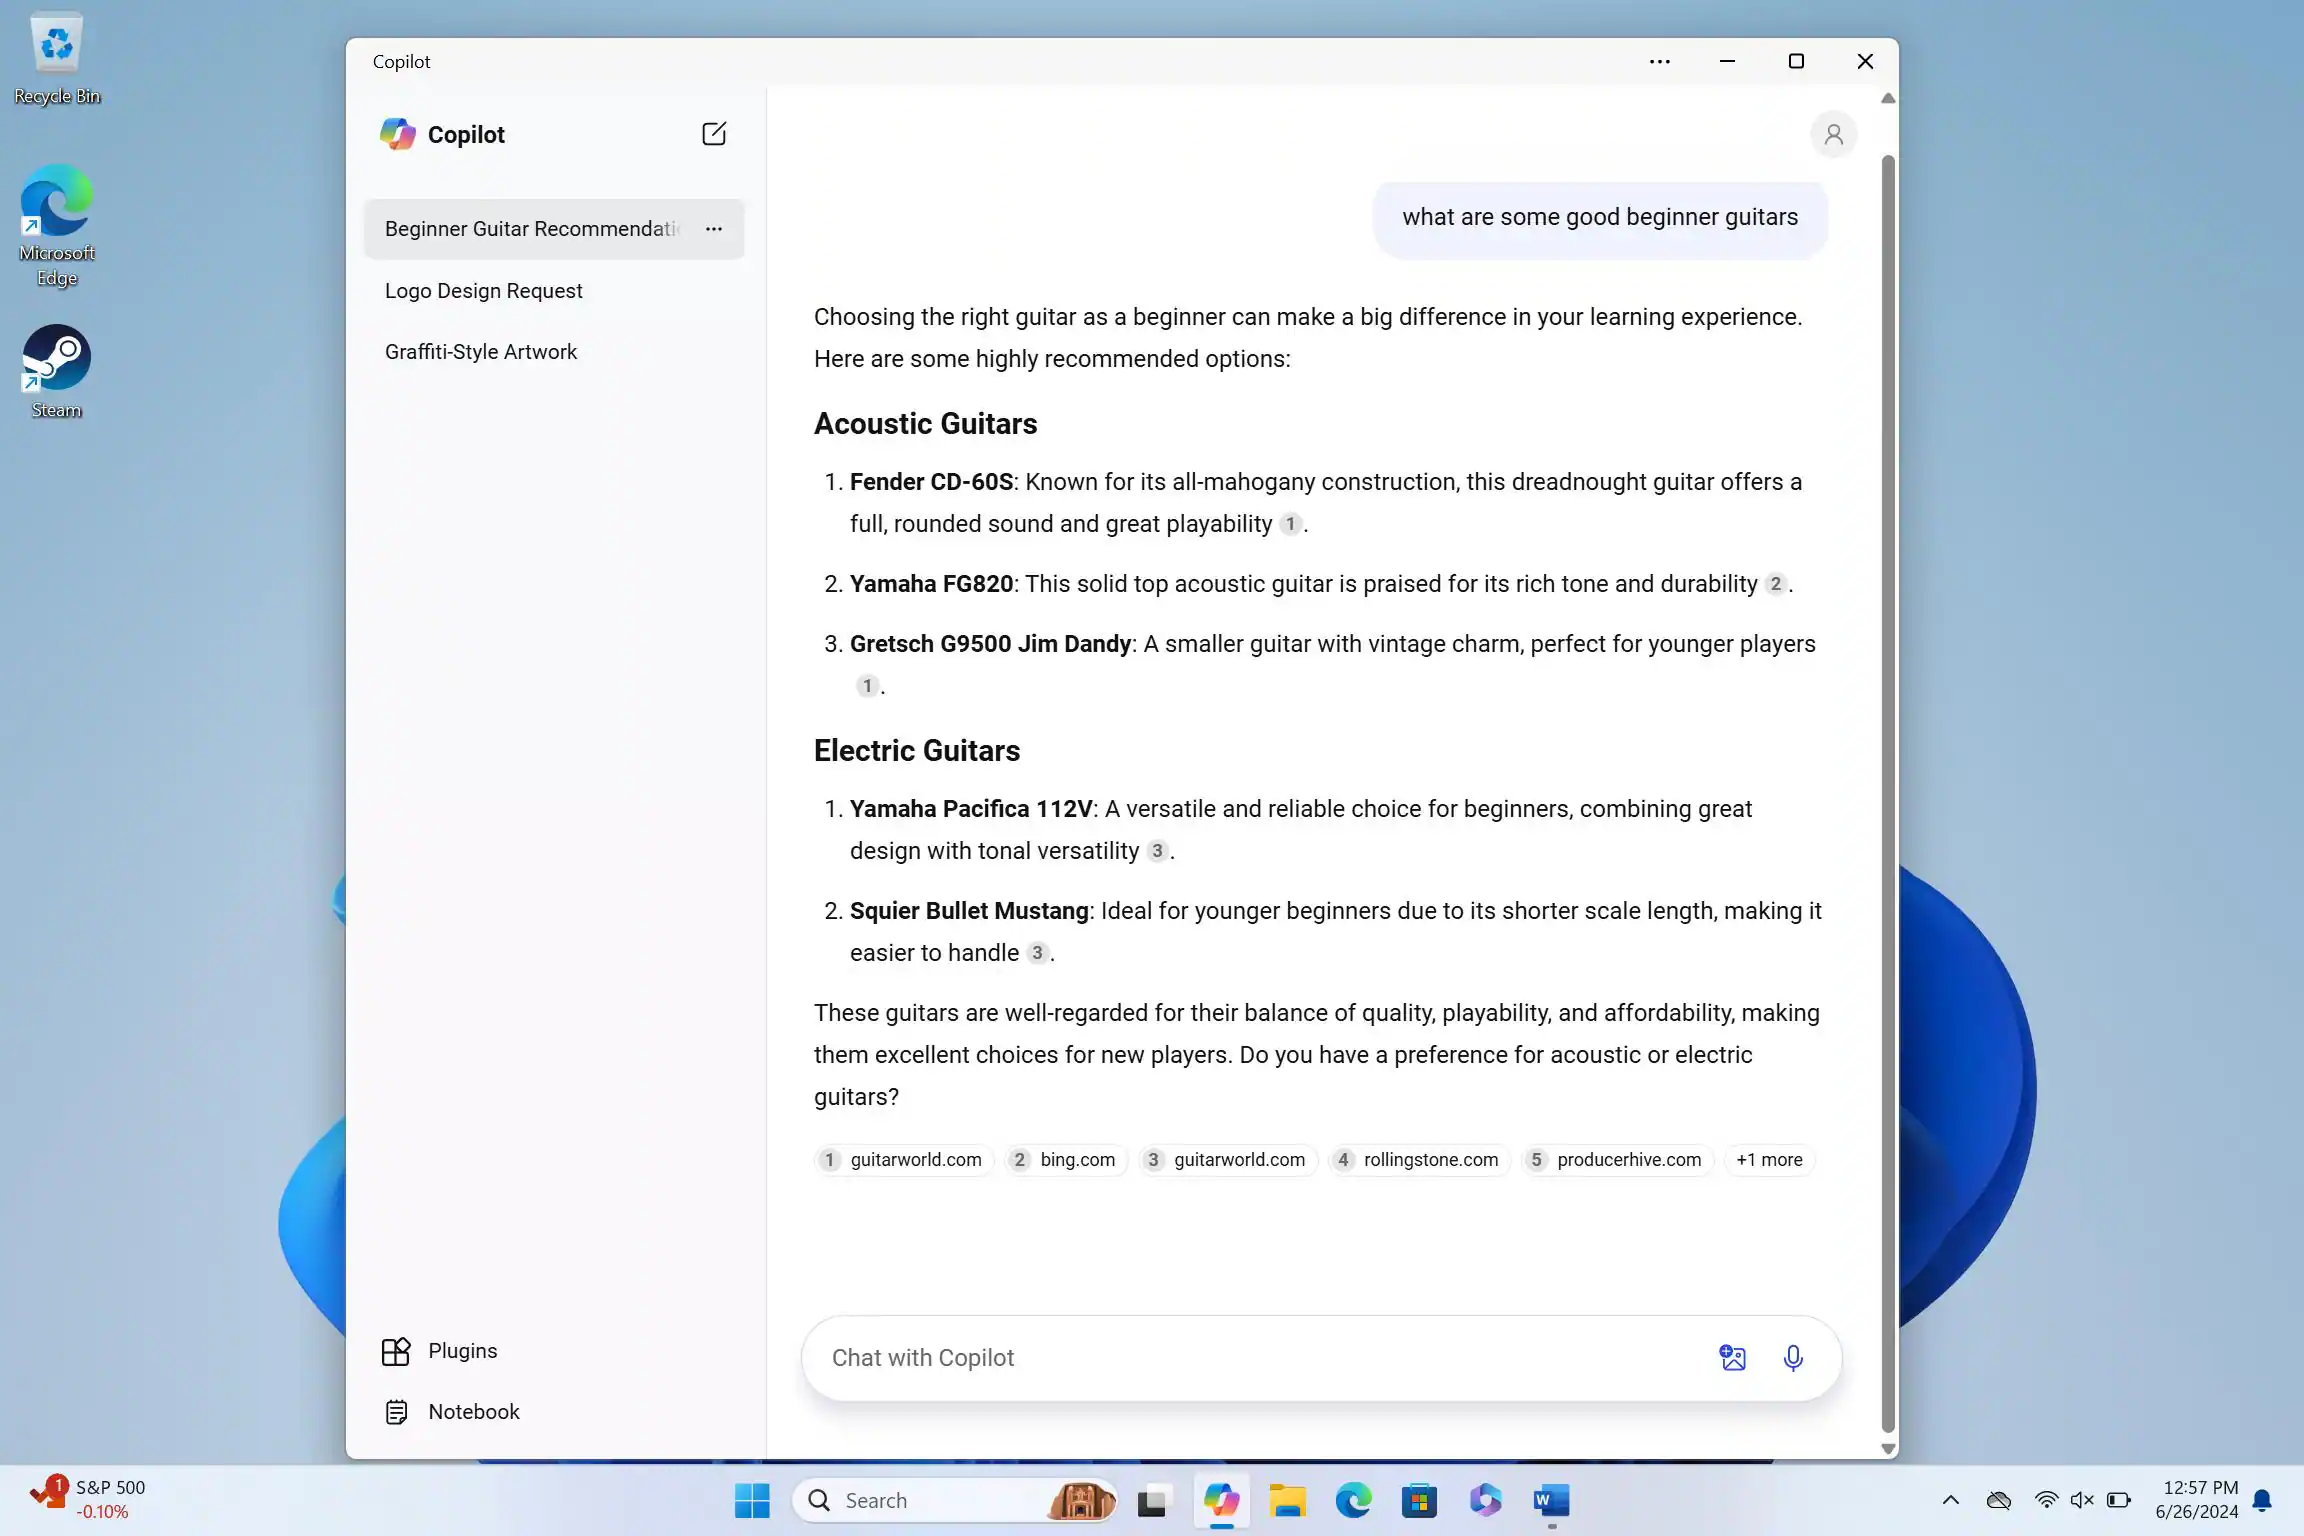Image resolution: width=2304 pixels, height=1536 pixels.
Task: Activate the microphone voice input icon
Action: (1793, 1357)
